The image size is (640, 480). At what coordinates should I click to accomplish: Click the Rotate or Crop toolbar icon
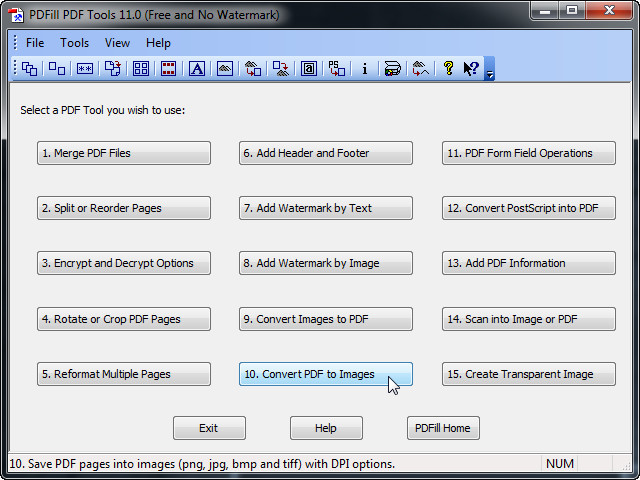coord(113,68)
